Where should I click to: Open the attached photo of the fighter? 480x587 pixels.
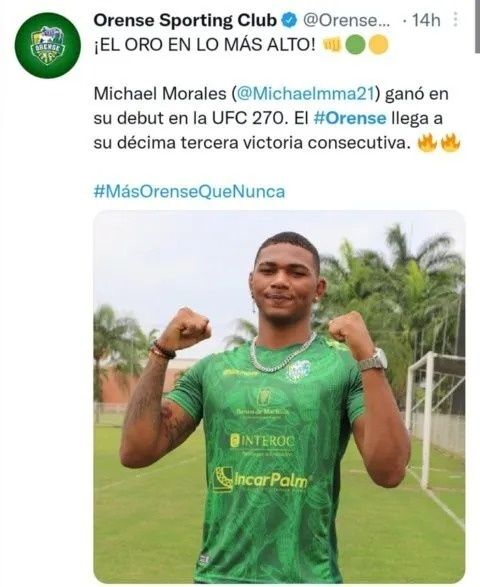click(x=279, y=396)
